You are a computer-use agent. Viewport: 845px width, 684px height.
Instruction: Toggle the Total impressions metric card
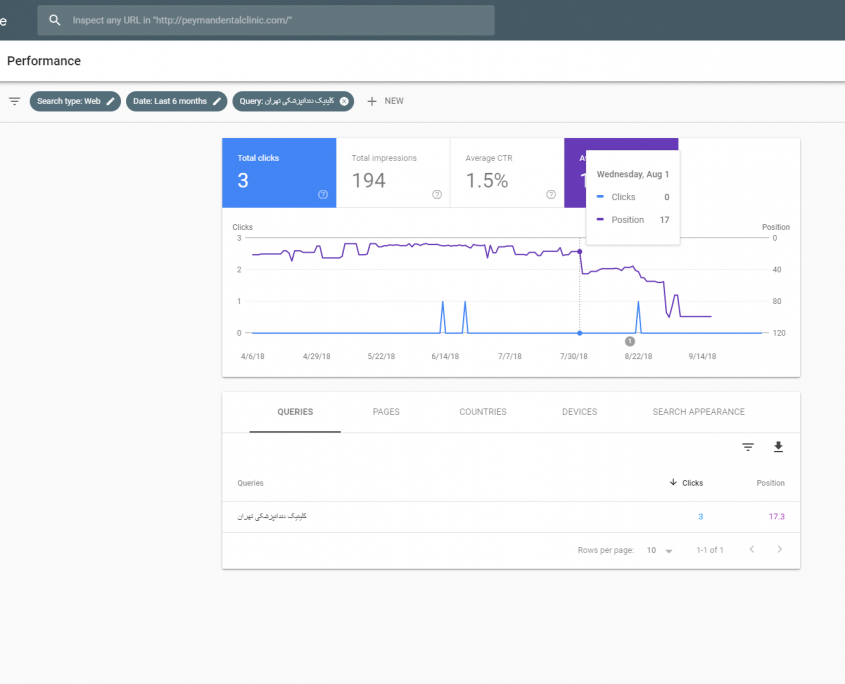coord(392,173)
